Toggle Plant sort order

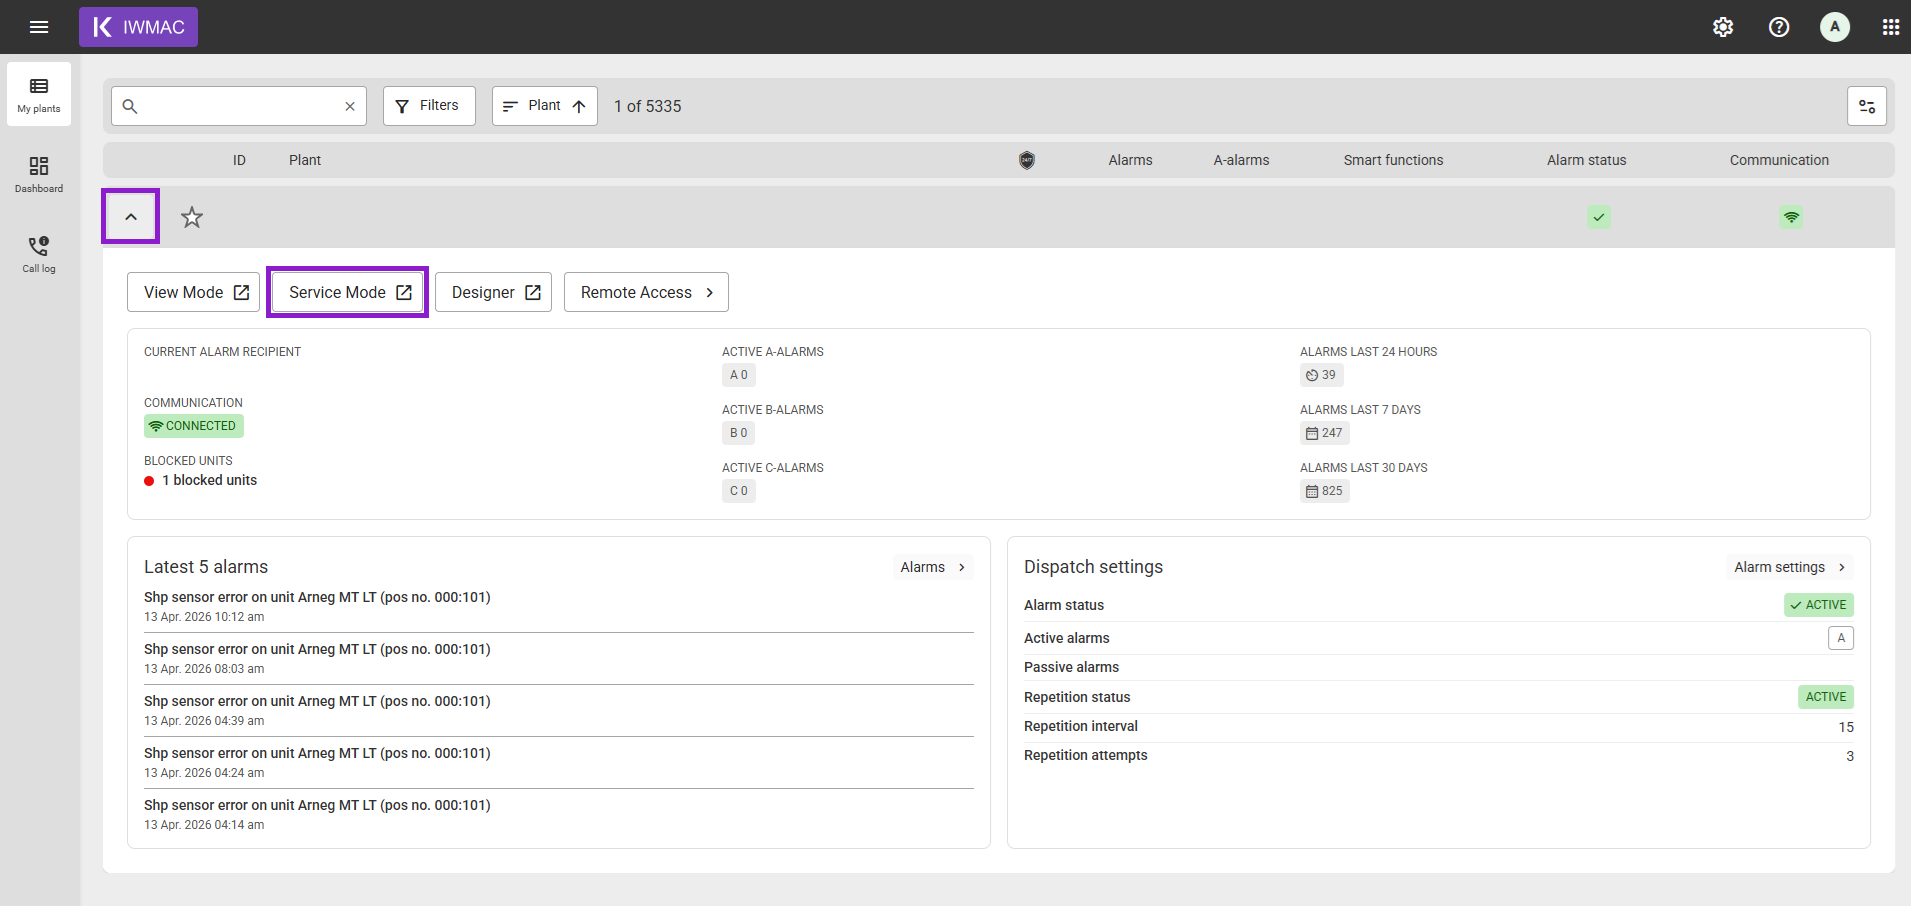coord(545,106)
